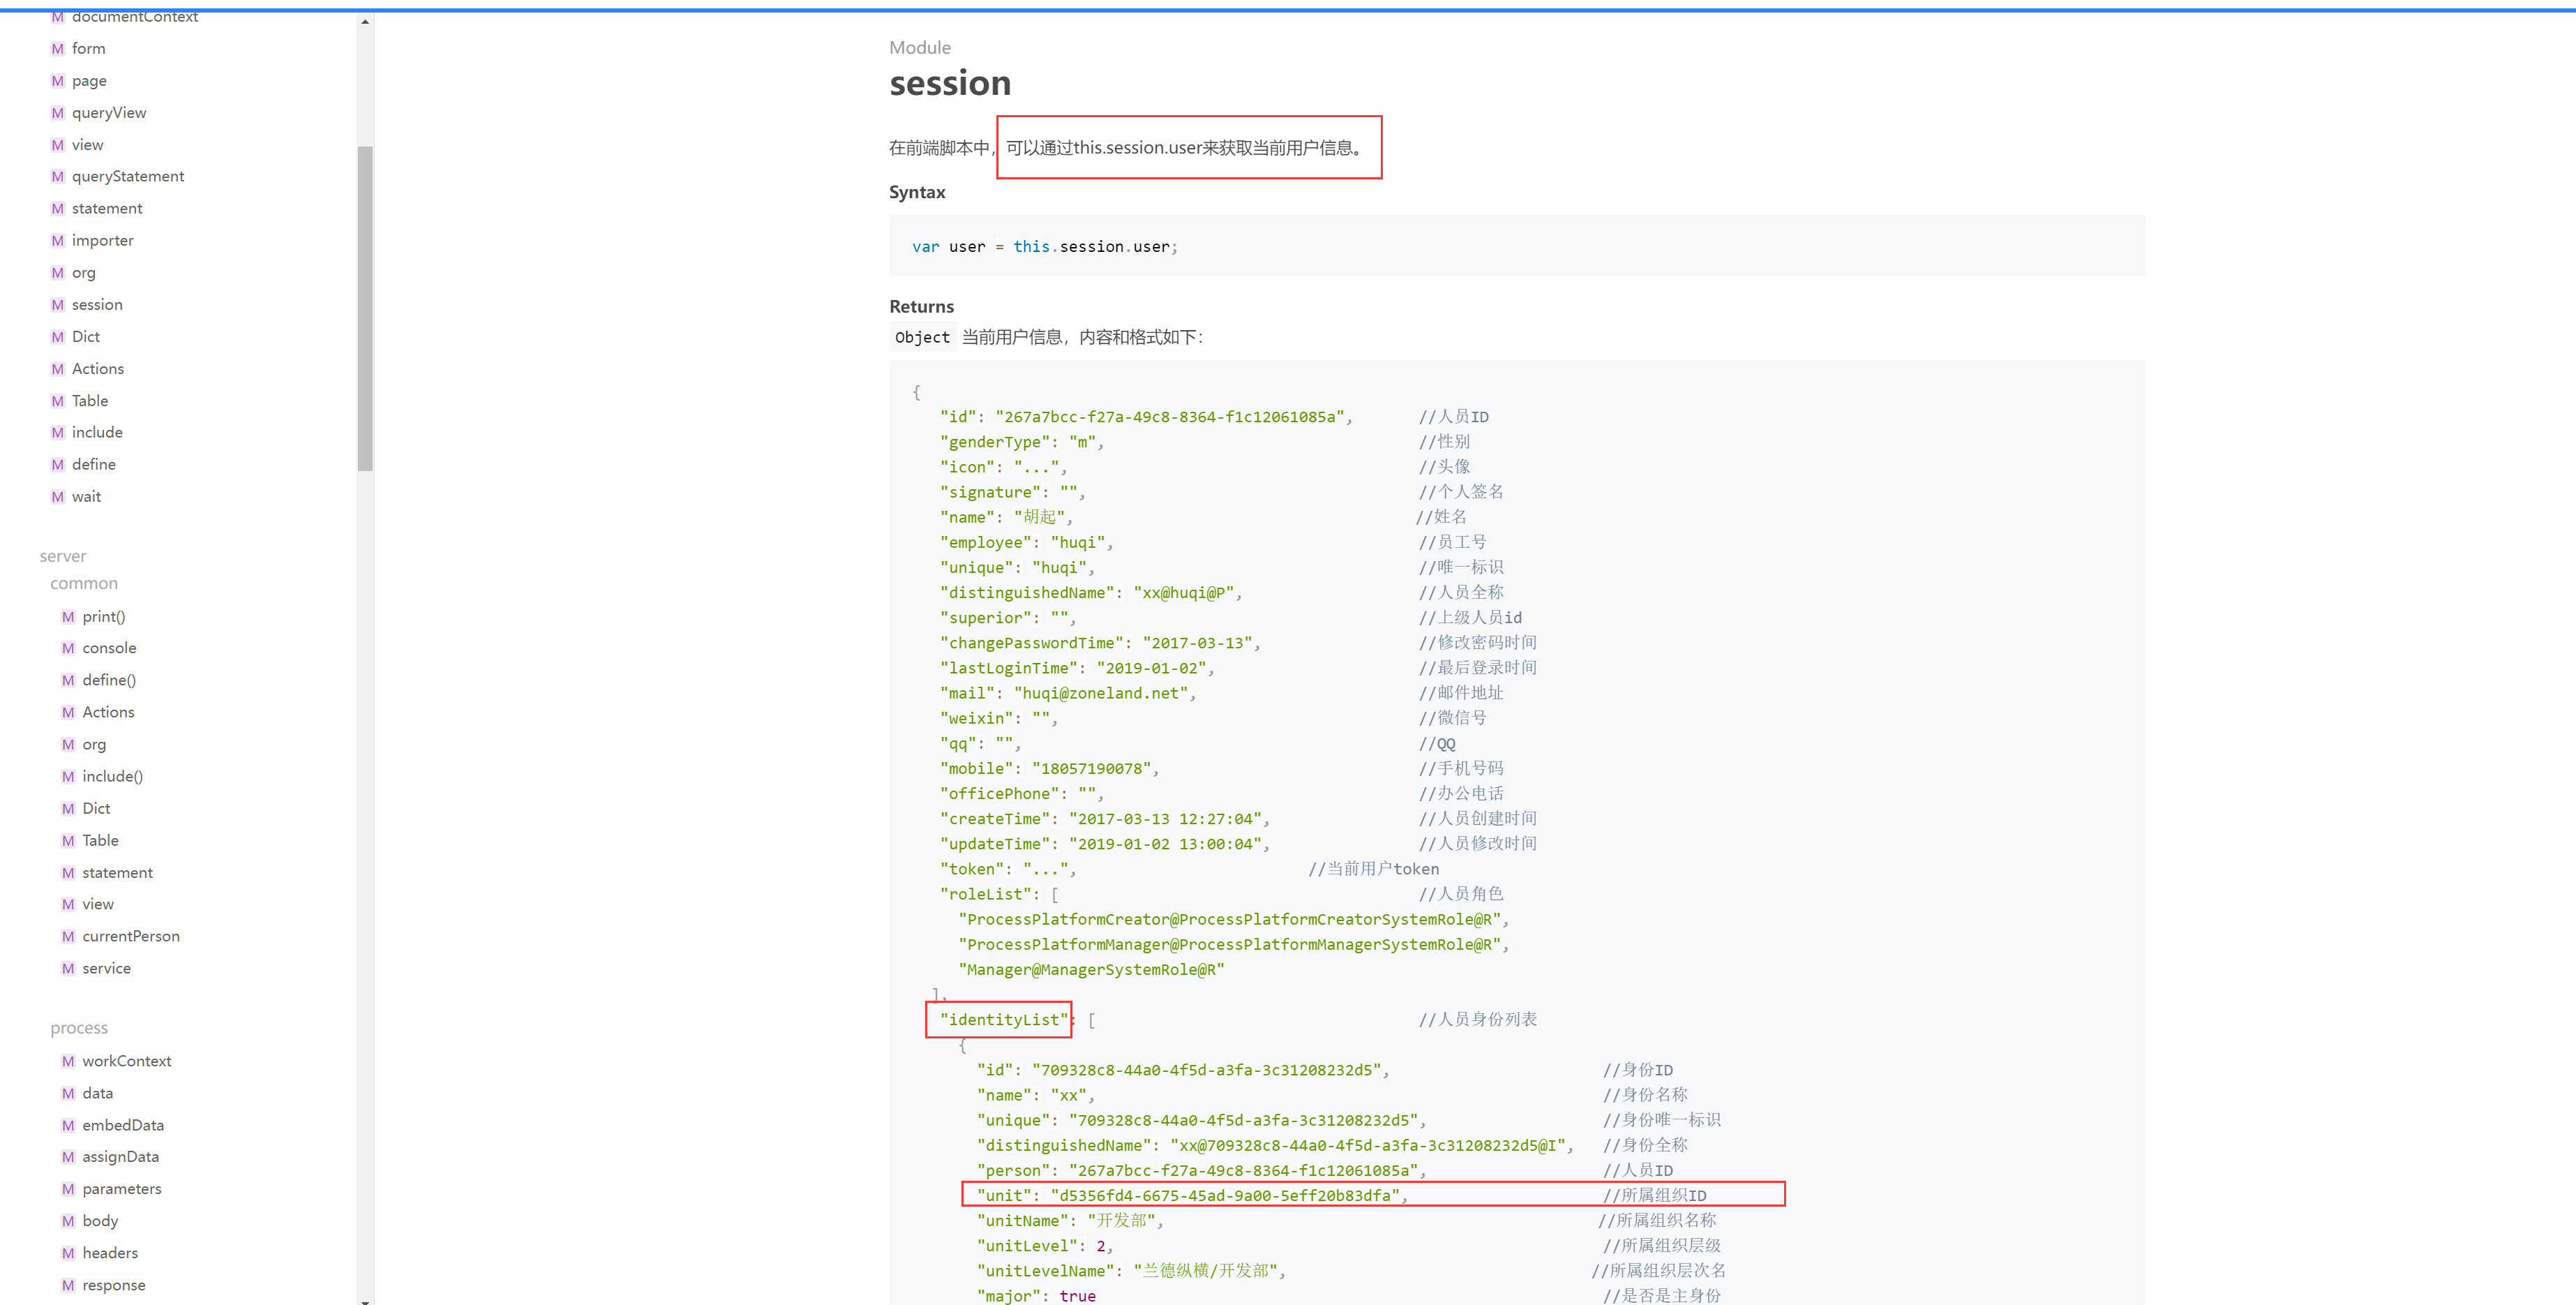This screenshot has height=1305, width=2576.
Task: Click the include() module under common
Action: click(x=112, y=776)
